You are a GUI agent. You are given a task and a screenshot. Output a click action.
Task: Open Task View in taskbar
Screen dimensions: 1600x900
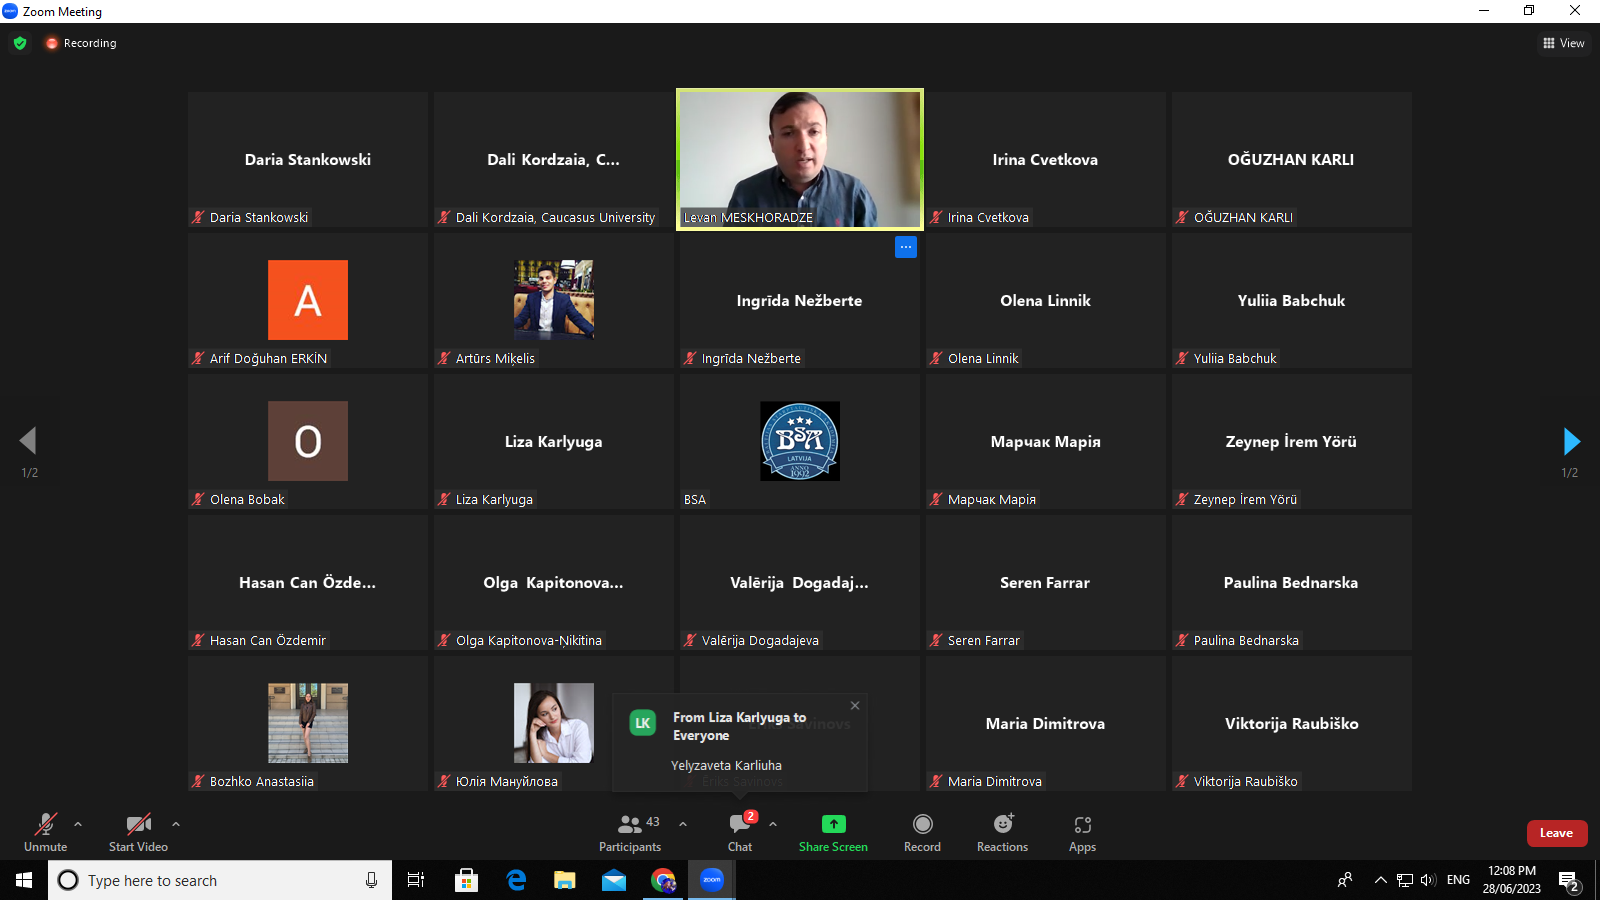coord(416,880)
